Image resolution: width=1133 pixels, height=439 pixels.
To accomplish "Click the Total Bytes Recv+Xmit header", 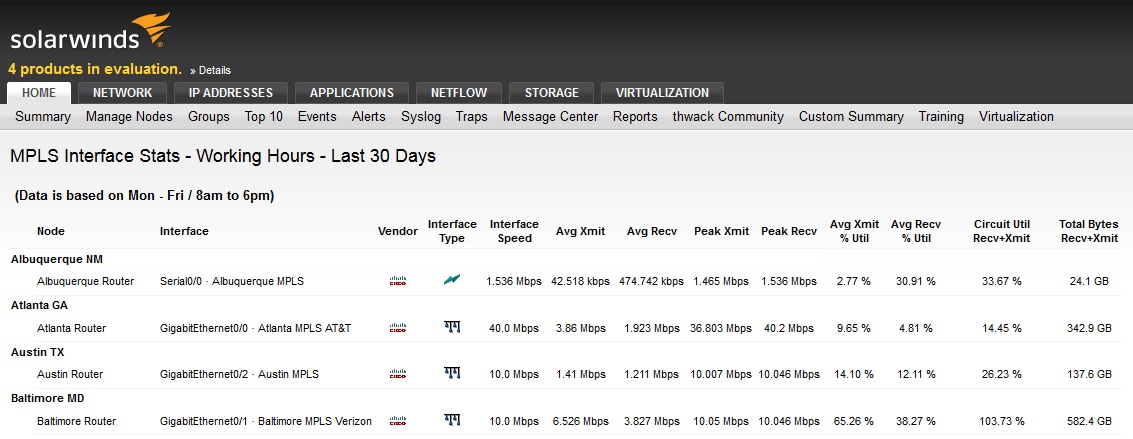I will coord(1088,231).
